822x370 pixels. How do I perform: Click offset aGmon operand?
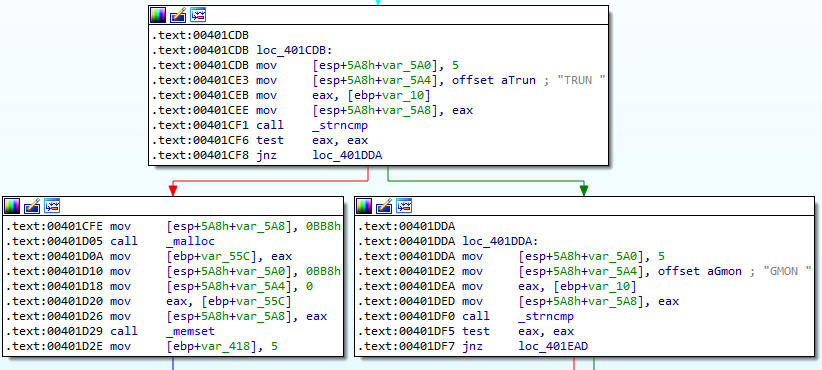[700, 271]
